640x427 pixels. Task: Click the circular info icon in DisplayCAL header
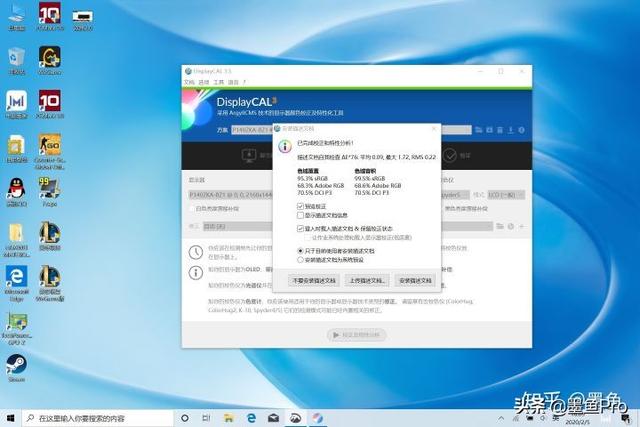[521, 130]
